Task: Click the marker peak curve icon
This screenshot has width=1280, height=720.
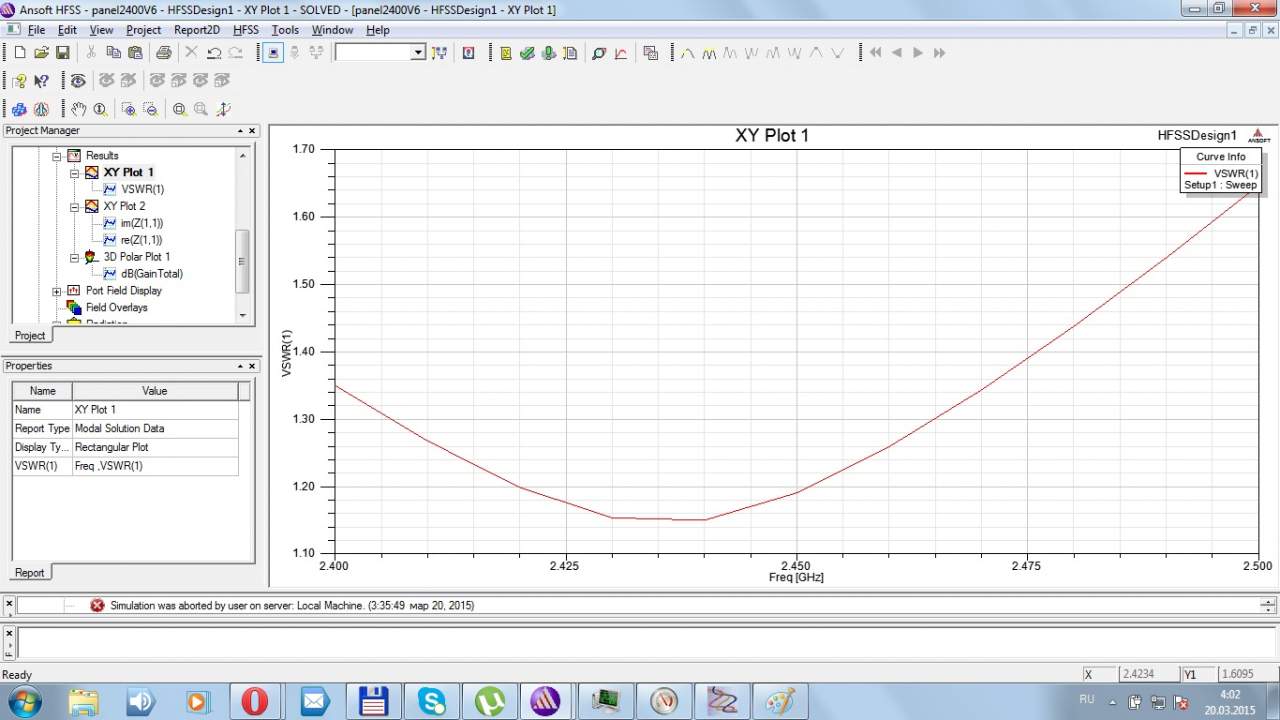Action: (x=688, y=53)
